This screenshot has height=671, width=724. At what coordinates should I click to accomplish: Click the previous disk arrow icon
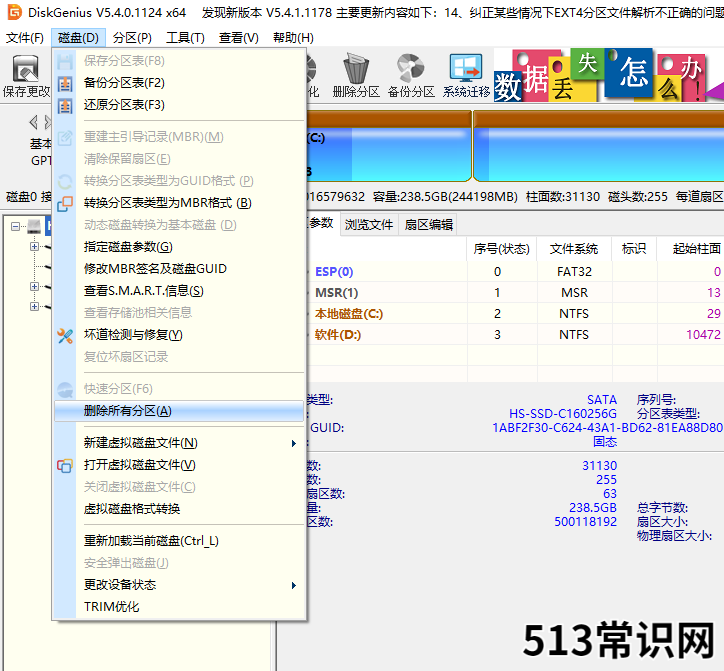click(33, 122)
